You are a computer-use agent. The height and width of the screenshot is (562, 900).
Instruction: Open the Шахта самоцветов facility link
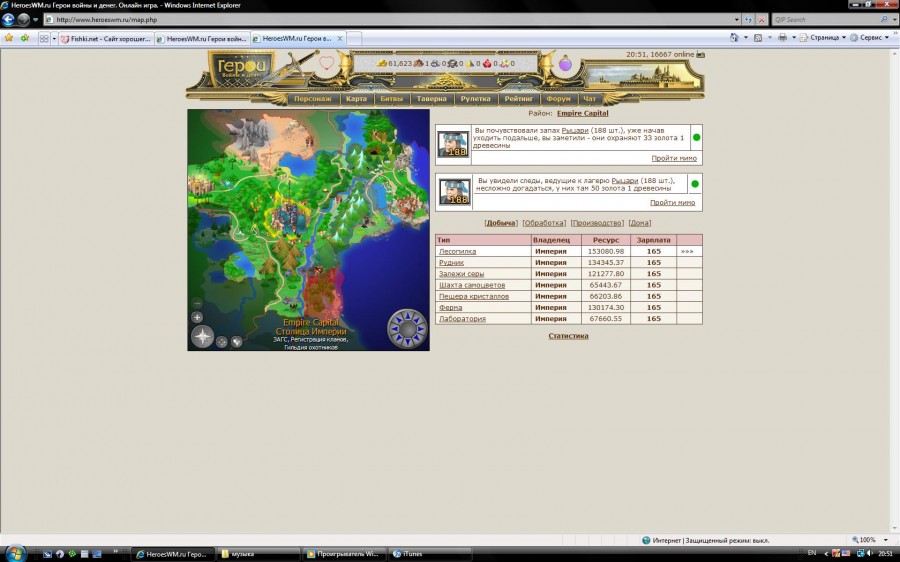coord(472,285)
